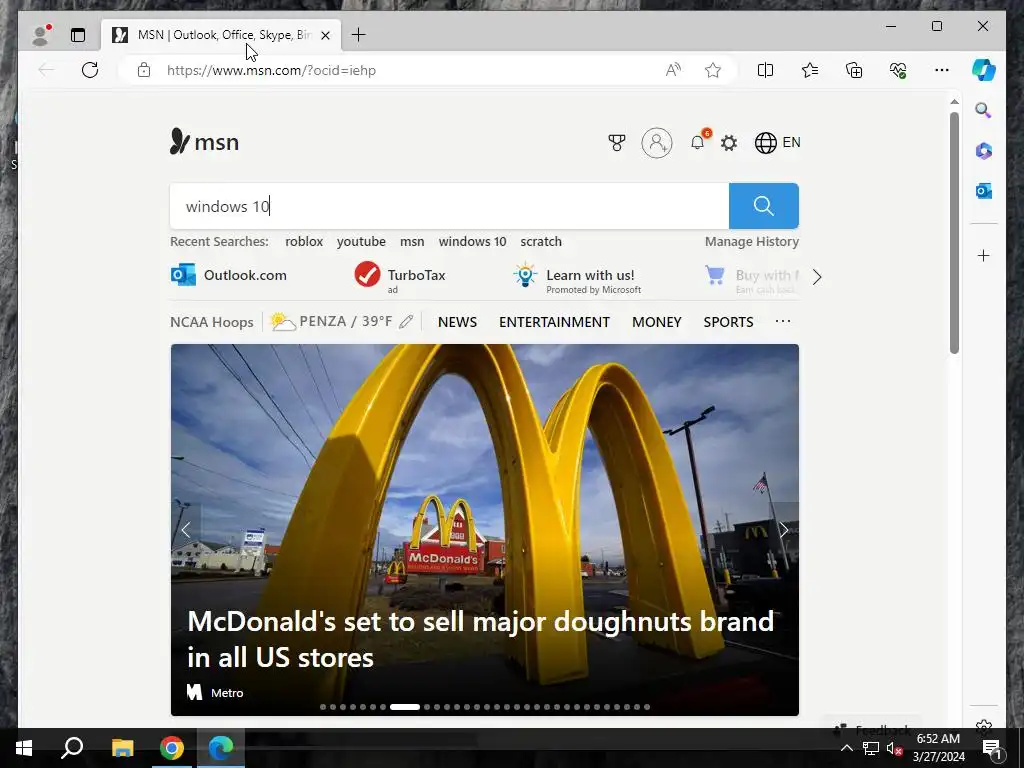Open Outlook.com shortcut
Image resolution: width=1024 pixels, height=768 pixels.
(x=229, y=276)
